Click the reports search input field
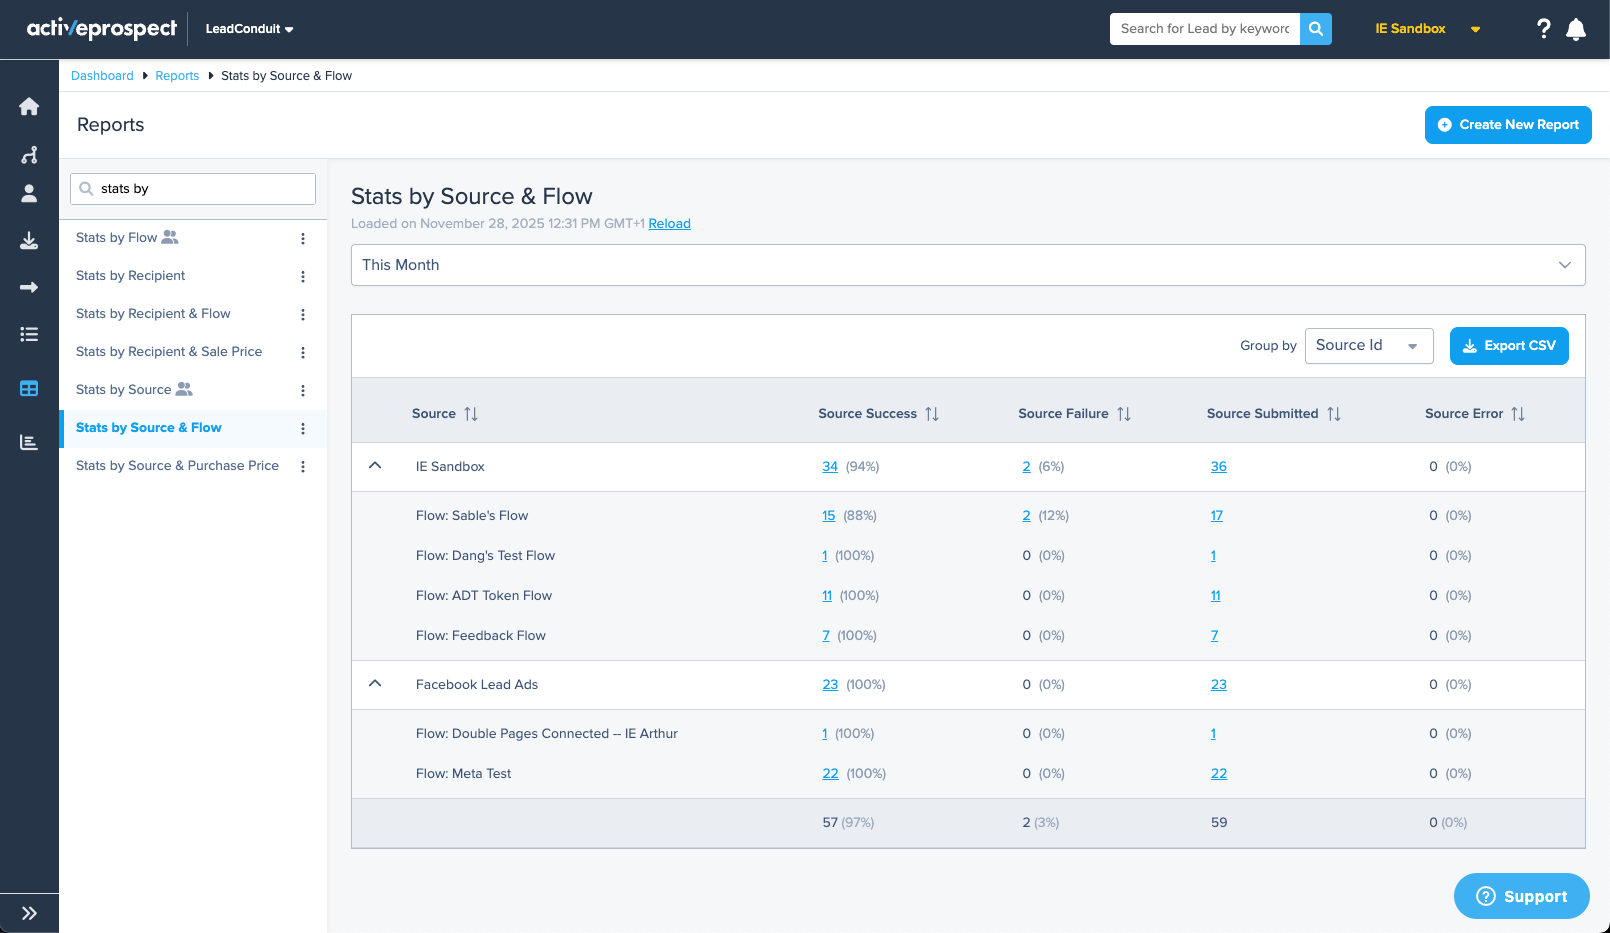Viewport: 1610px width, 933px height. tap(193, 189)
